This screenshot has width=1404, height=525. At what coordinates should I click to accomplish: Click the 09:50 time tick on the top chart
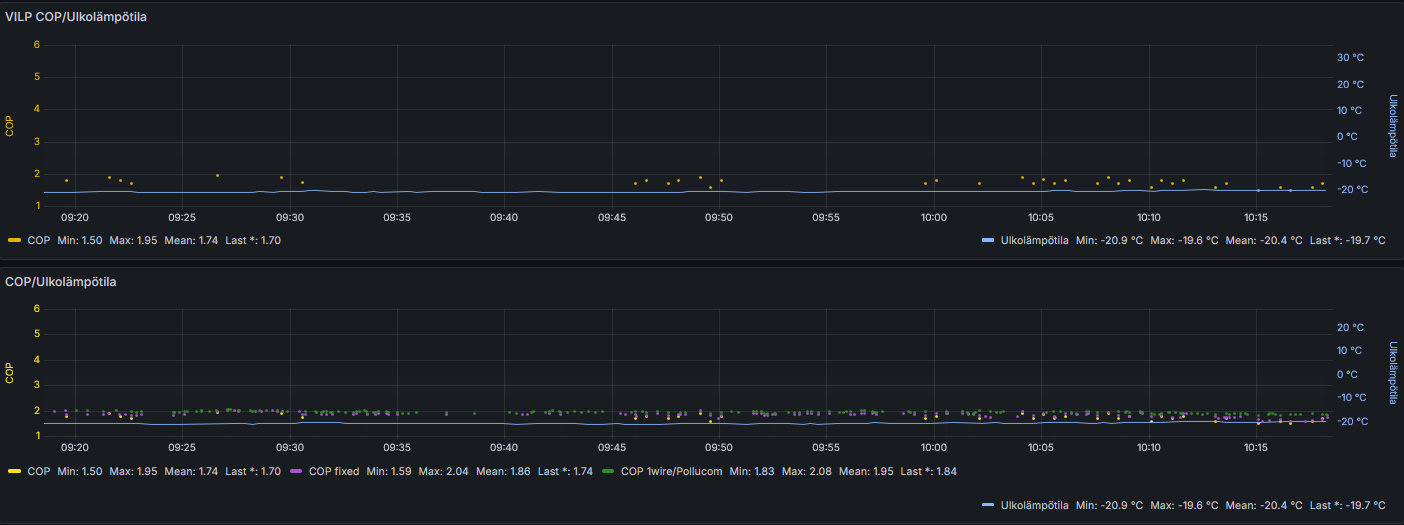coord(718,217)
